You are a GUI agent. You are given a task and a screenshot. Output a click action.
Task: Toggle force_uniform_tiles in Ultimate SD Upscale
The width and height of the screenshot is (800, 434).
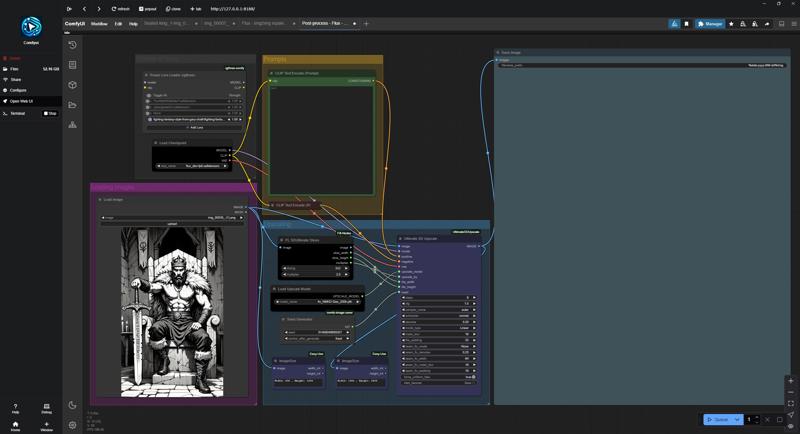(439, 377)
